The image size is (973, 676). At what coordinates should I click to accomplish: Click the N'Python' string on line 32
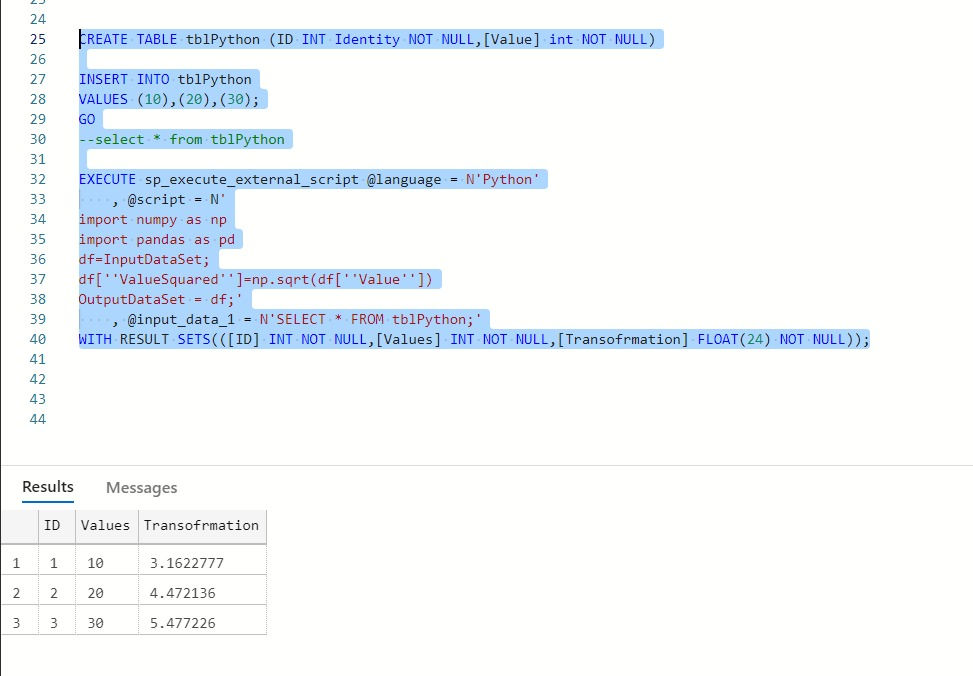tap(503, 179)
